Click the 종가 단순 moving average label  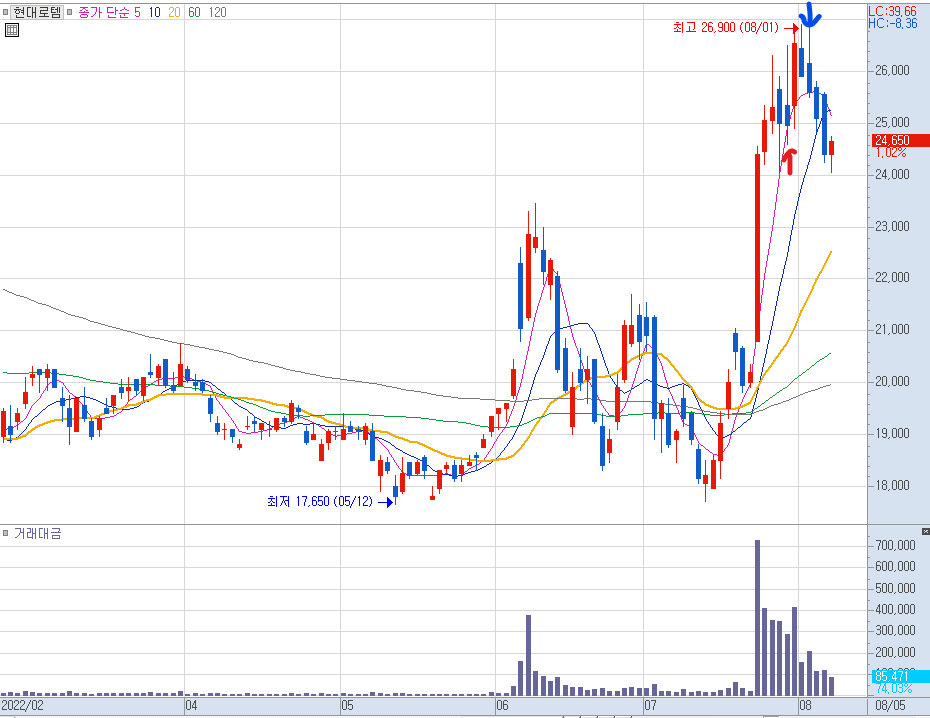click(x=103, y=12)
